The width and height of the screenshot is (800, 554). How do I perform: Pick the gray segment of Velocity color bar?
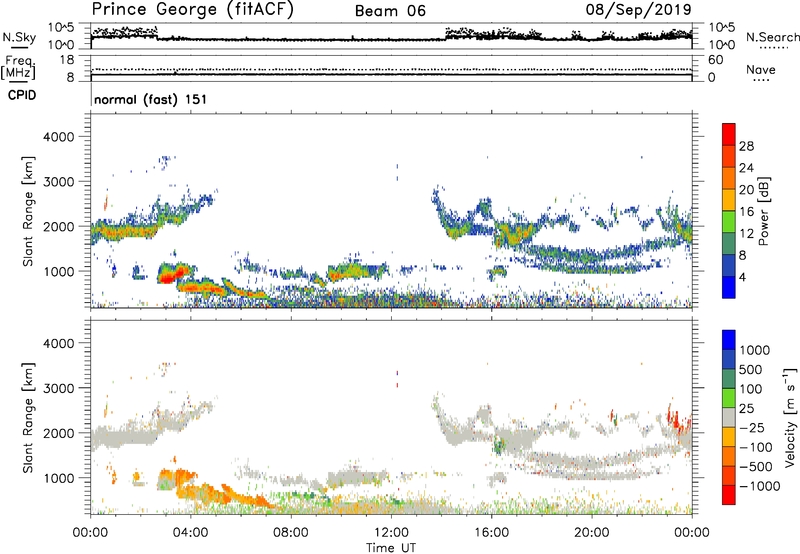[x=729, y=417]
